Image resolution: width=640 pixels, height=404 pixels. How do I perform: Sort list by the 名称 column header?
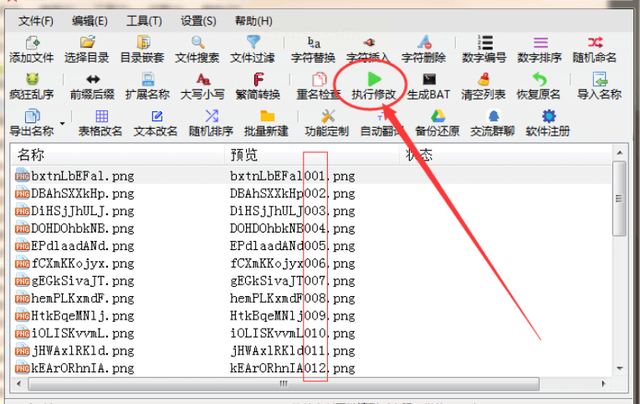118,155
